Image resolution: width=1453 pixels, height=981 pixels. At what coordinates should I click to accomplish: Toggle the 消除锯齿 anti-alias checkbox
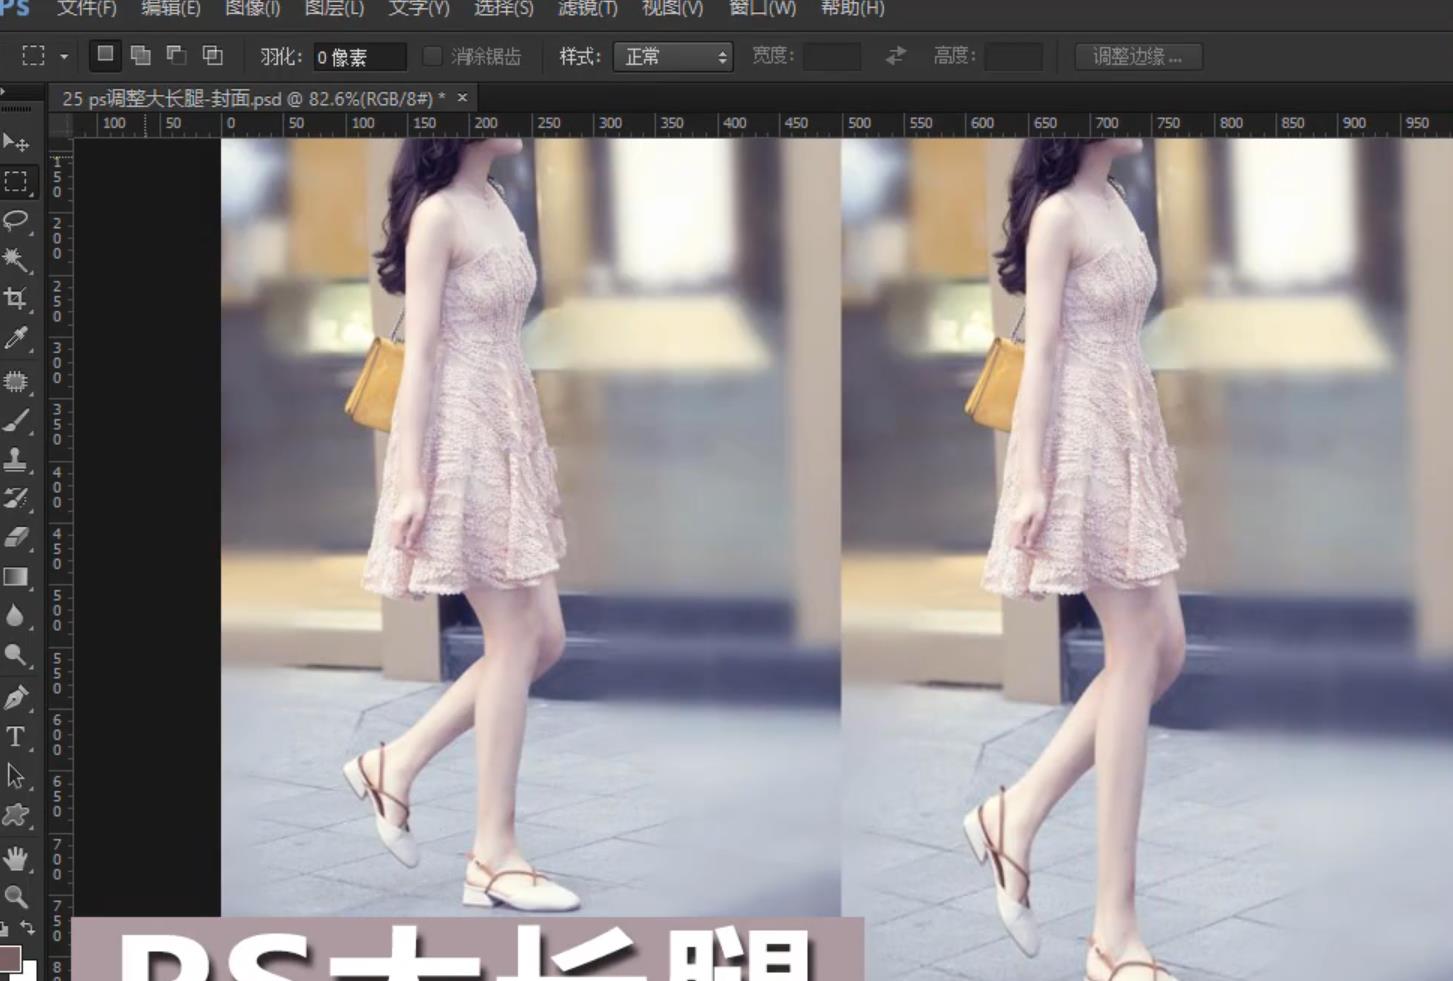pyautogui.click(x=432, y=56)
